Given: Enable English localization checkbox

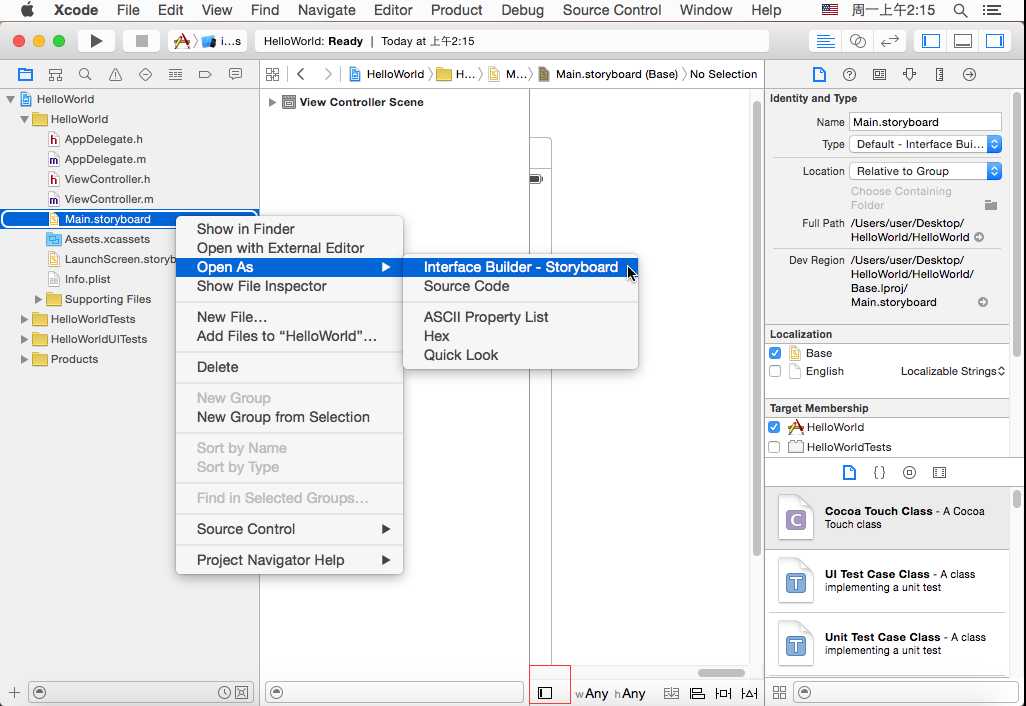Looking at the screenshot, I should [775, 371].
